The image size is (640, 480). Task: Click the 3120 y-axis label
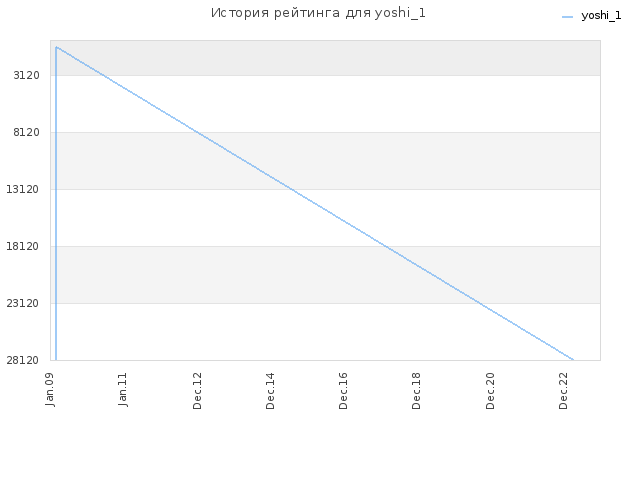(27, 75)
